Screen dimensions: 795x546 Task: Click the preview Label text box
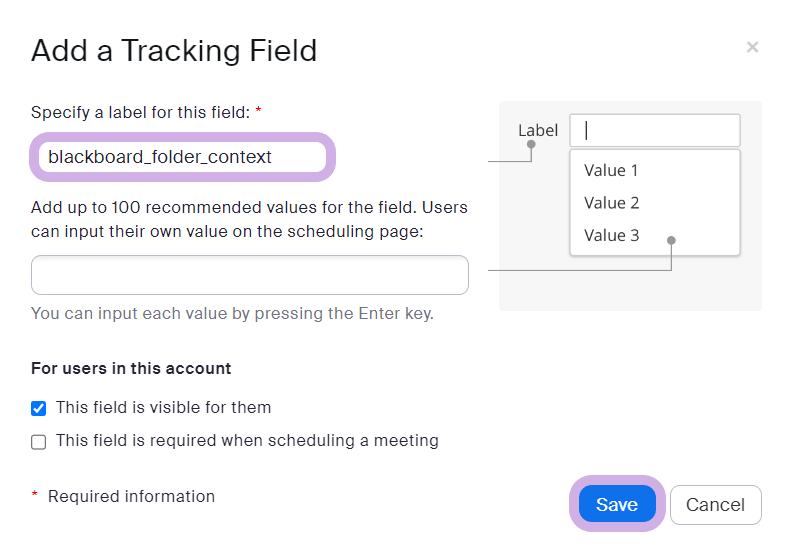(x=655, y=130)
